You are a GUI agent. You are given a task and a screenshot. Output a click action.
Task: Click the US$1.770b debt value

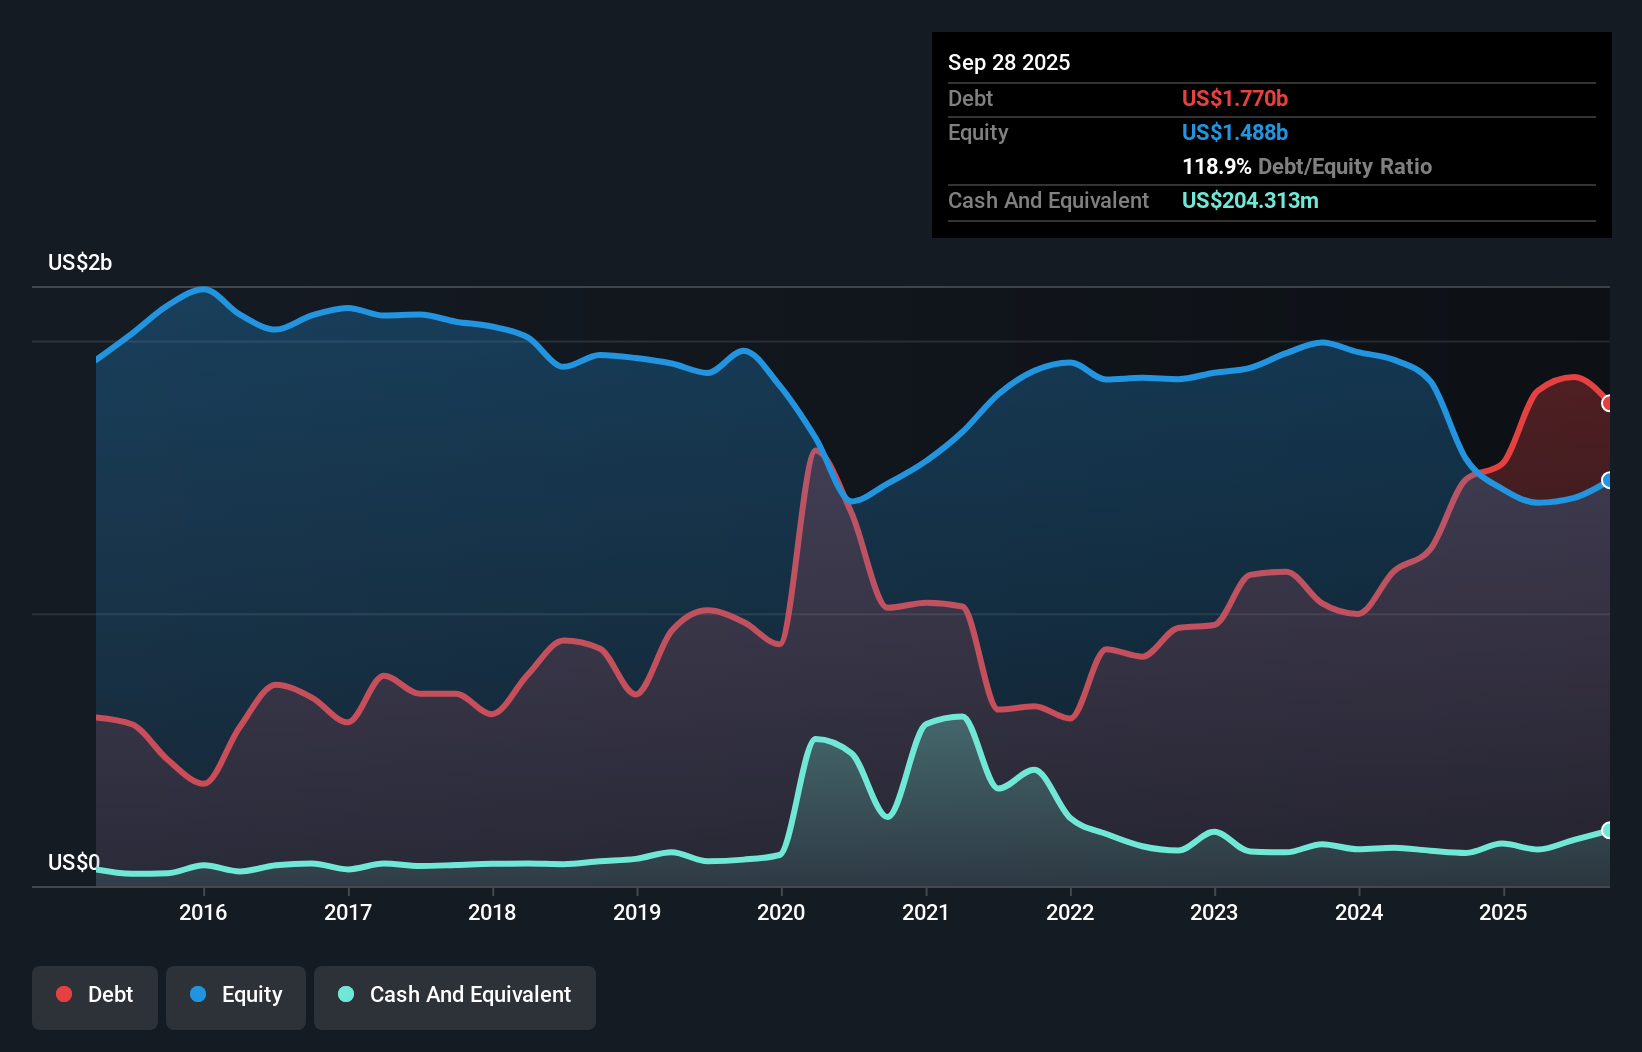1235,98
